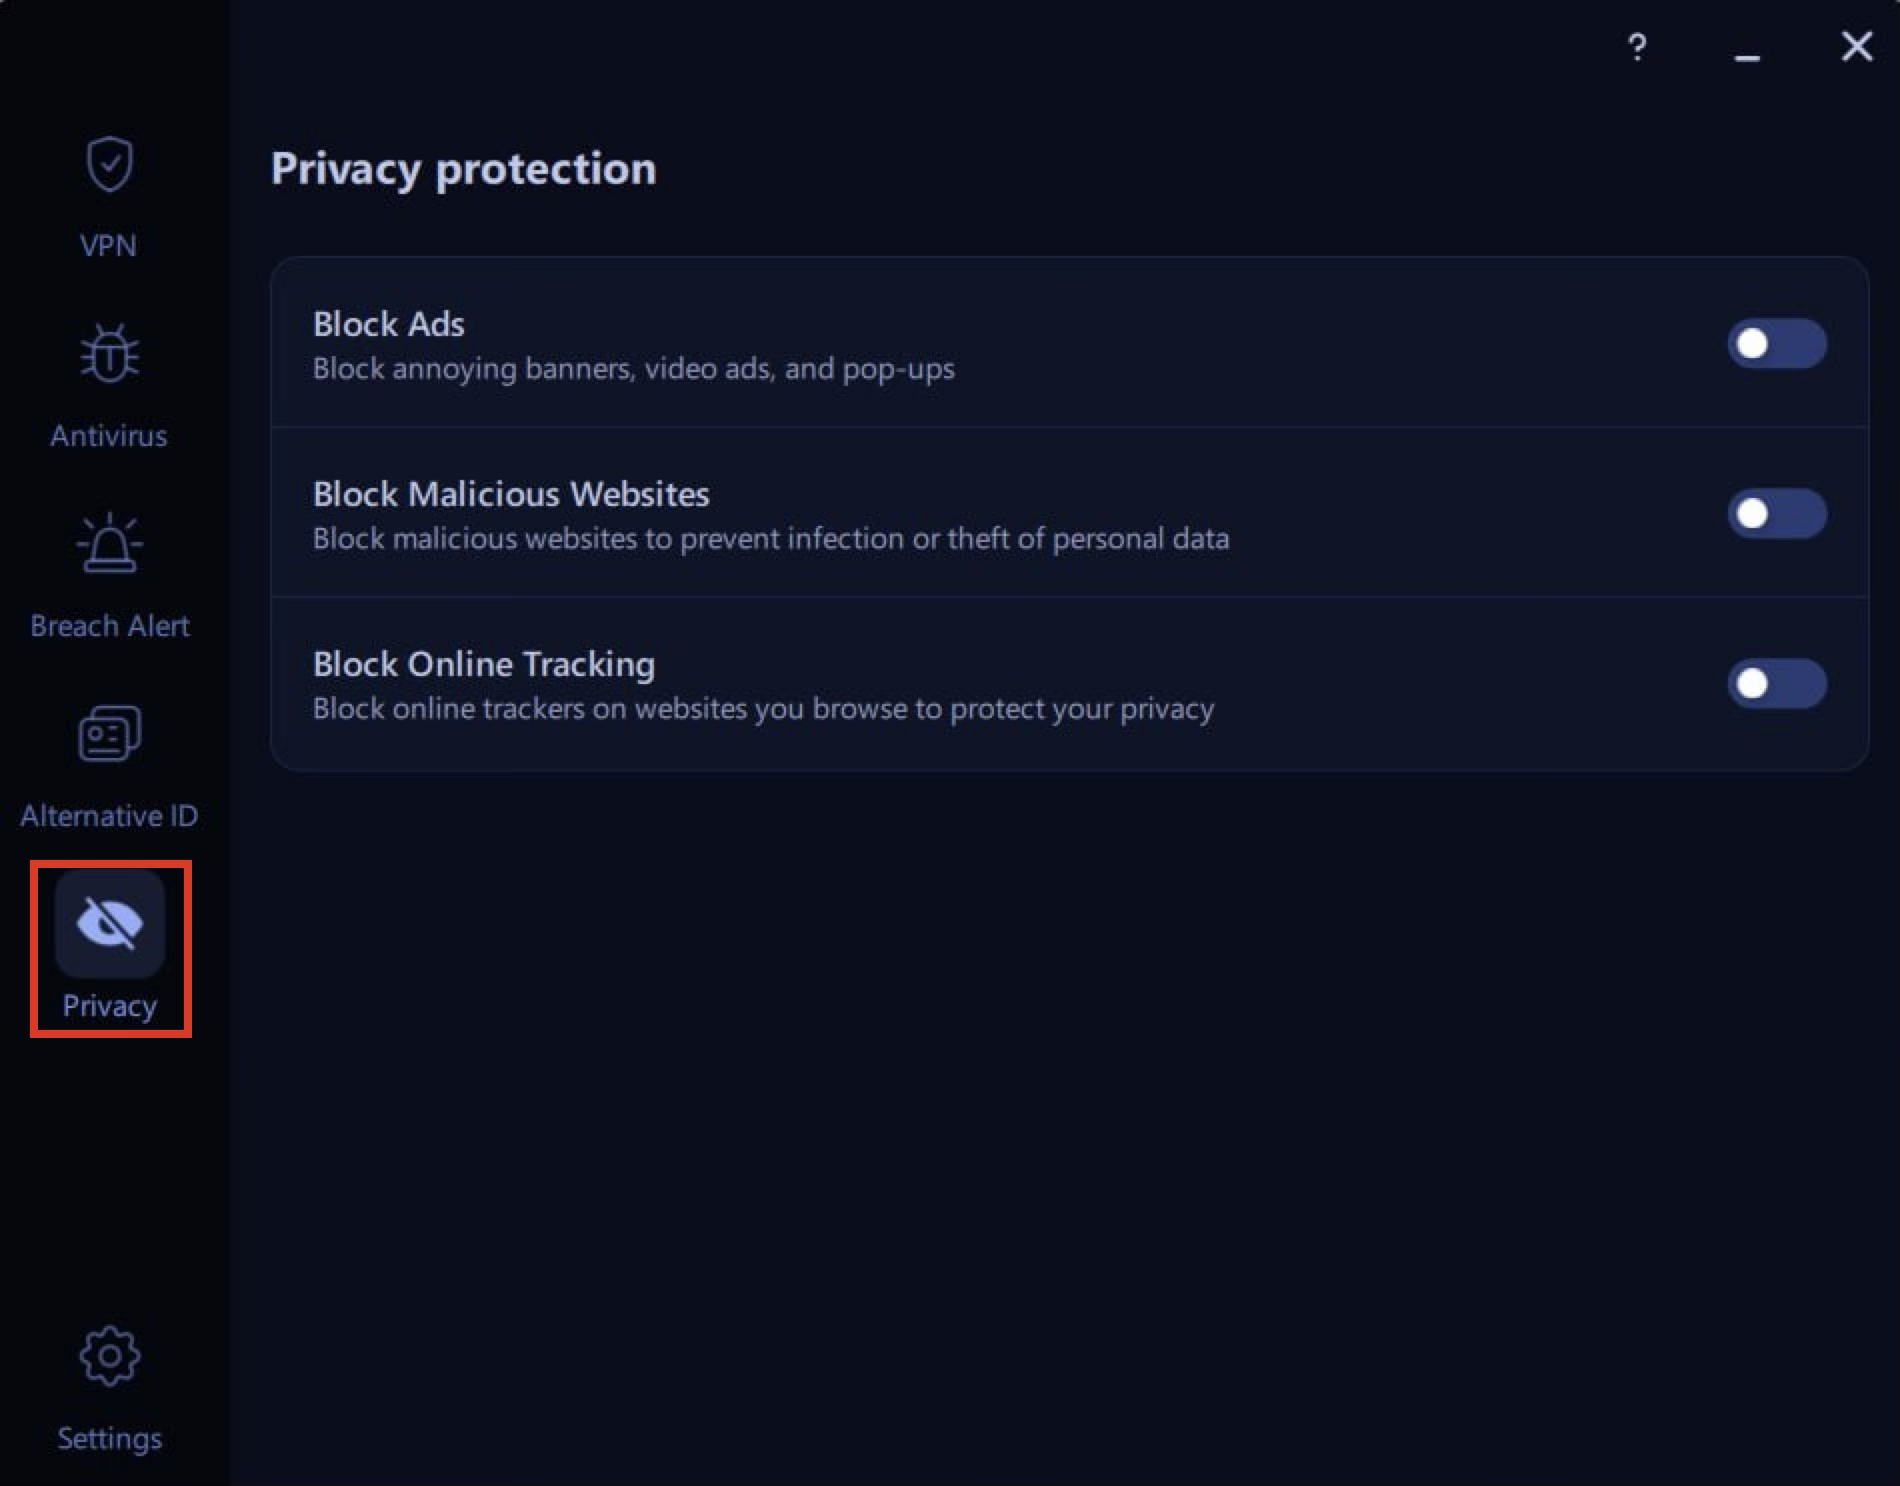The height and width of the screenshot is (1486, 1900).
Task: Click the Alternative ID card icon
Action: tap(109, 735)
